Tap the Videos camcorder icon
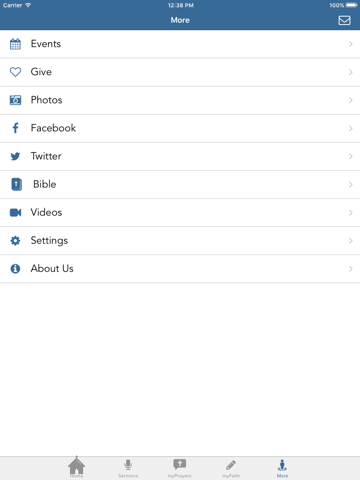This screenshot has height=480, width=360. [15, 212]
